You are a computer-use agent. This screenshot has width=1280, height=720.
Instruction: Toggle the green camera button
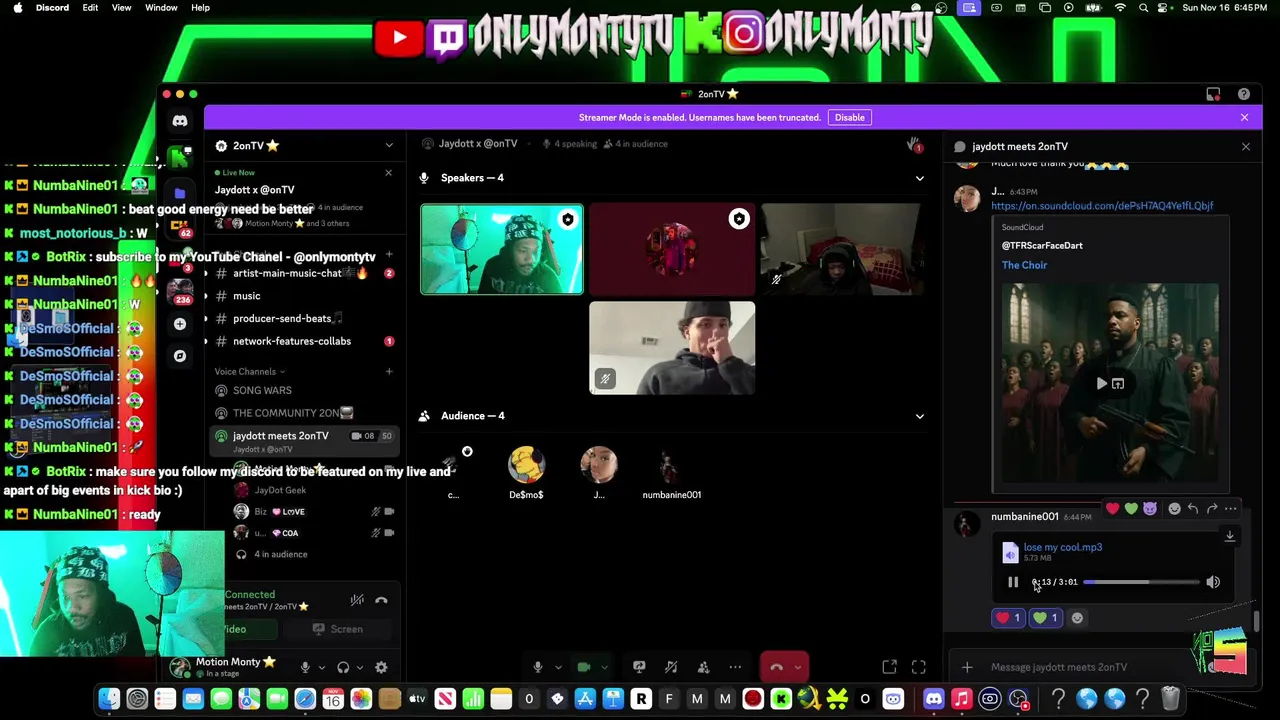(x=584, y=667)
